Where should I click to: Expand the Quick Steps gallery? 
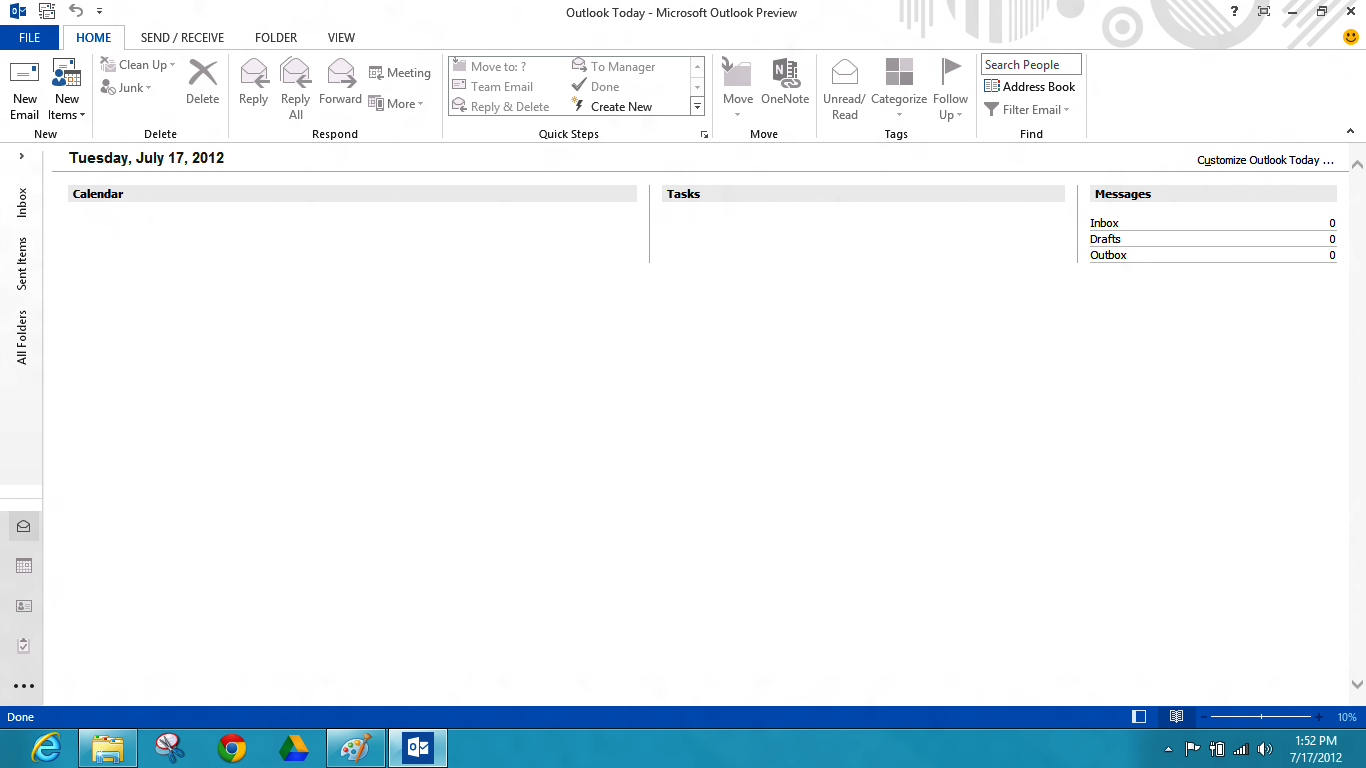(698, 106)
